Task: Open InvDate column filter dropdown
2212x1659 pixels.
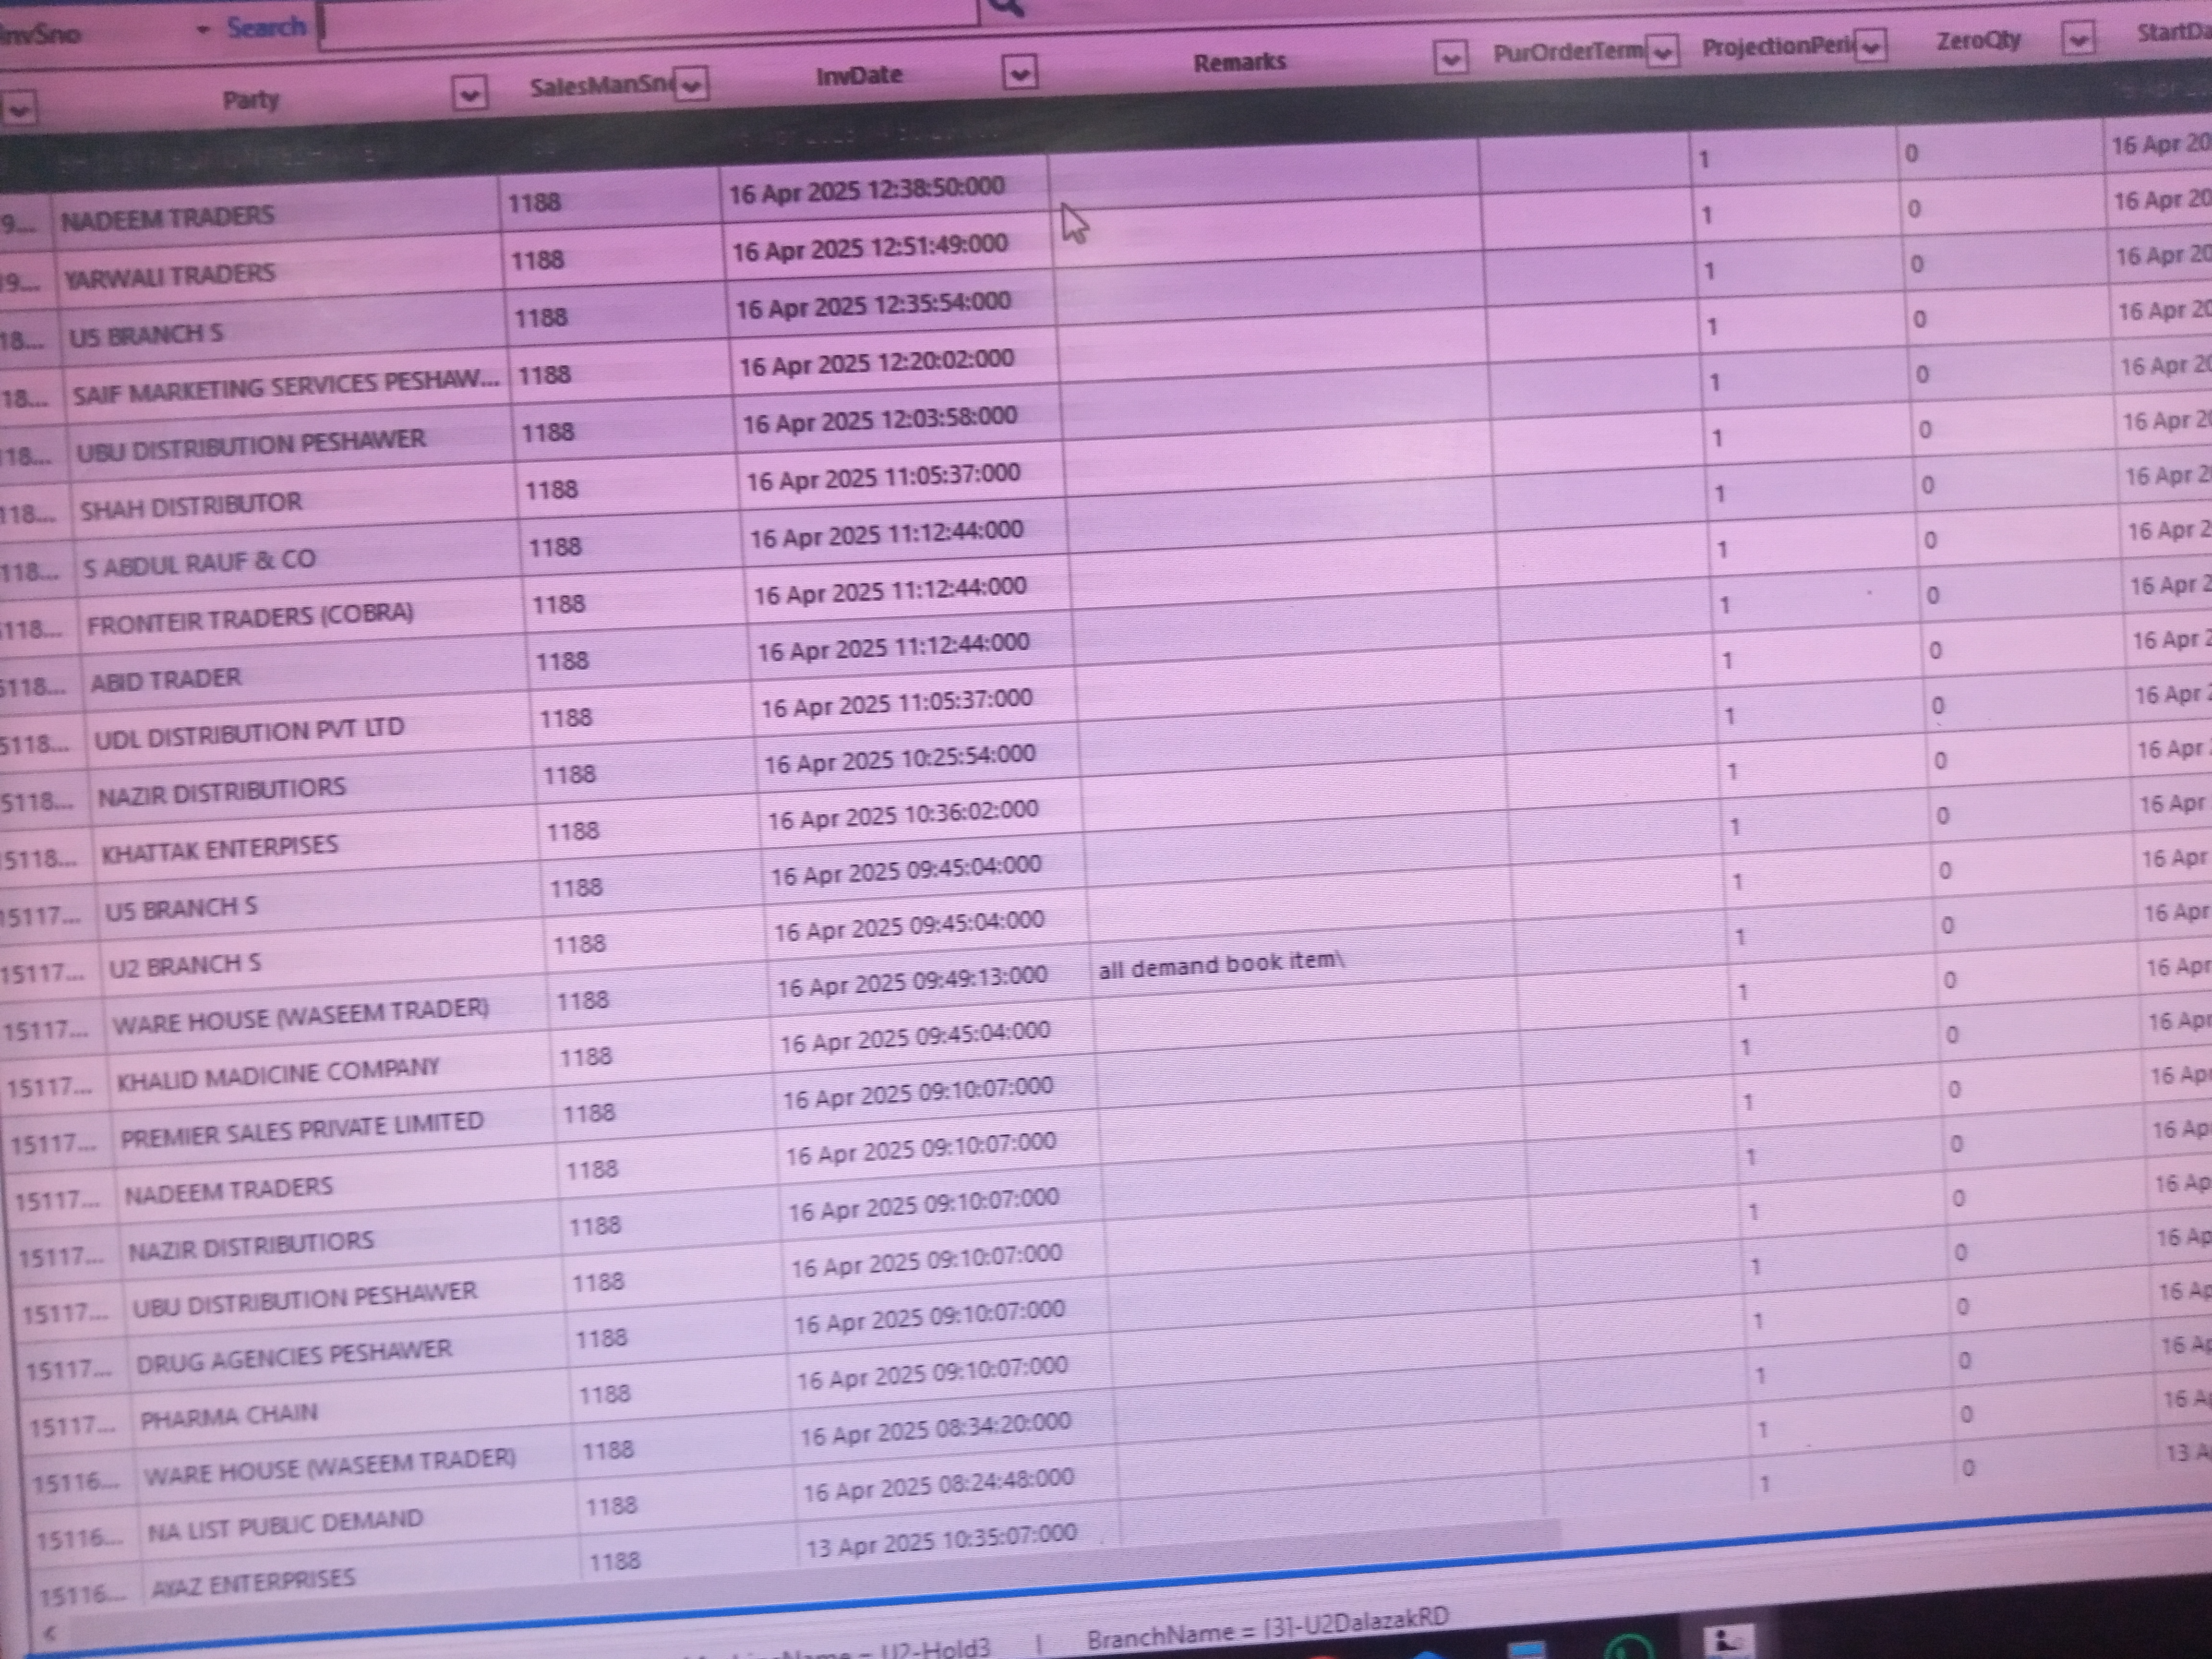Action: pos(1019,72)
